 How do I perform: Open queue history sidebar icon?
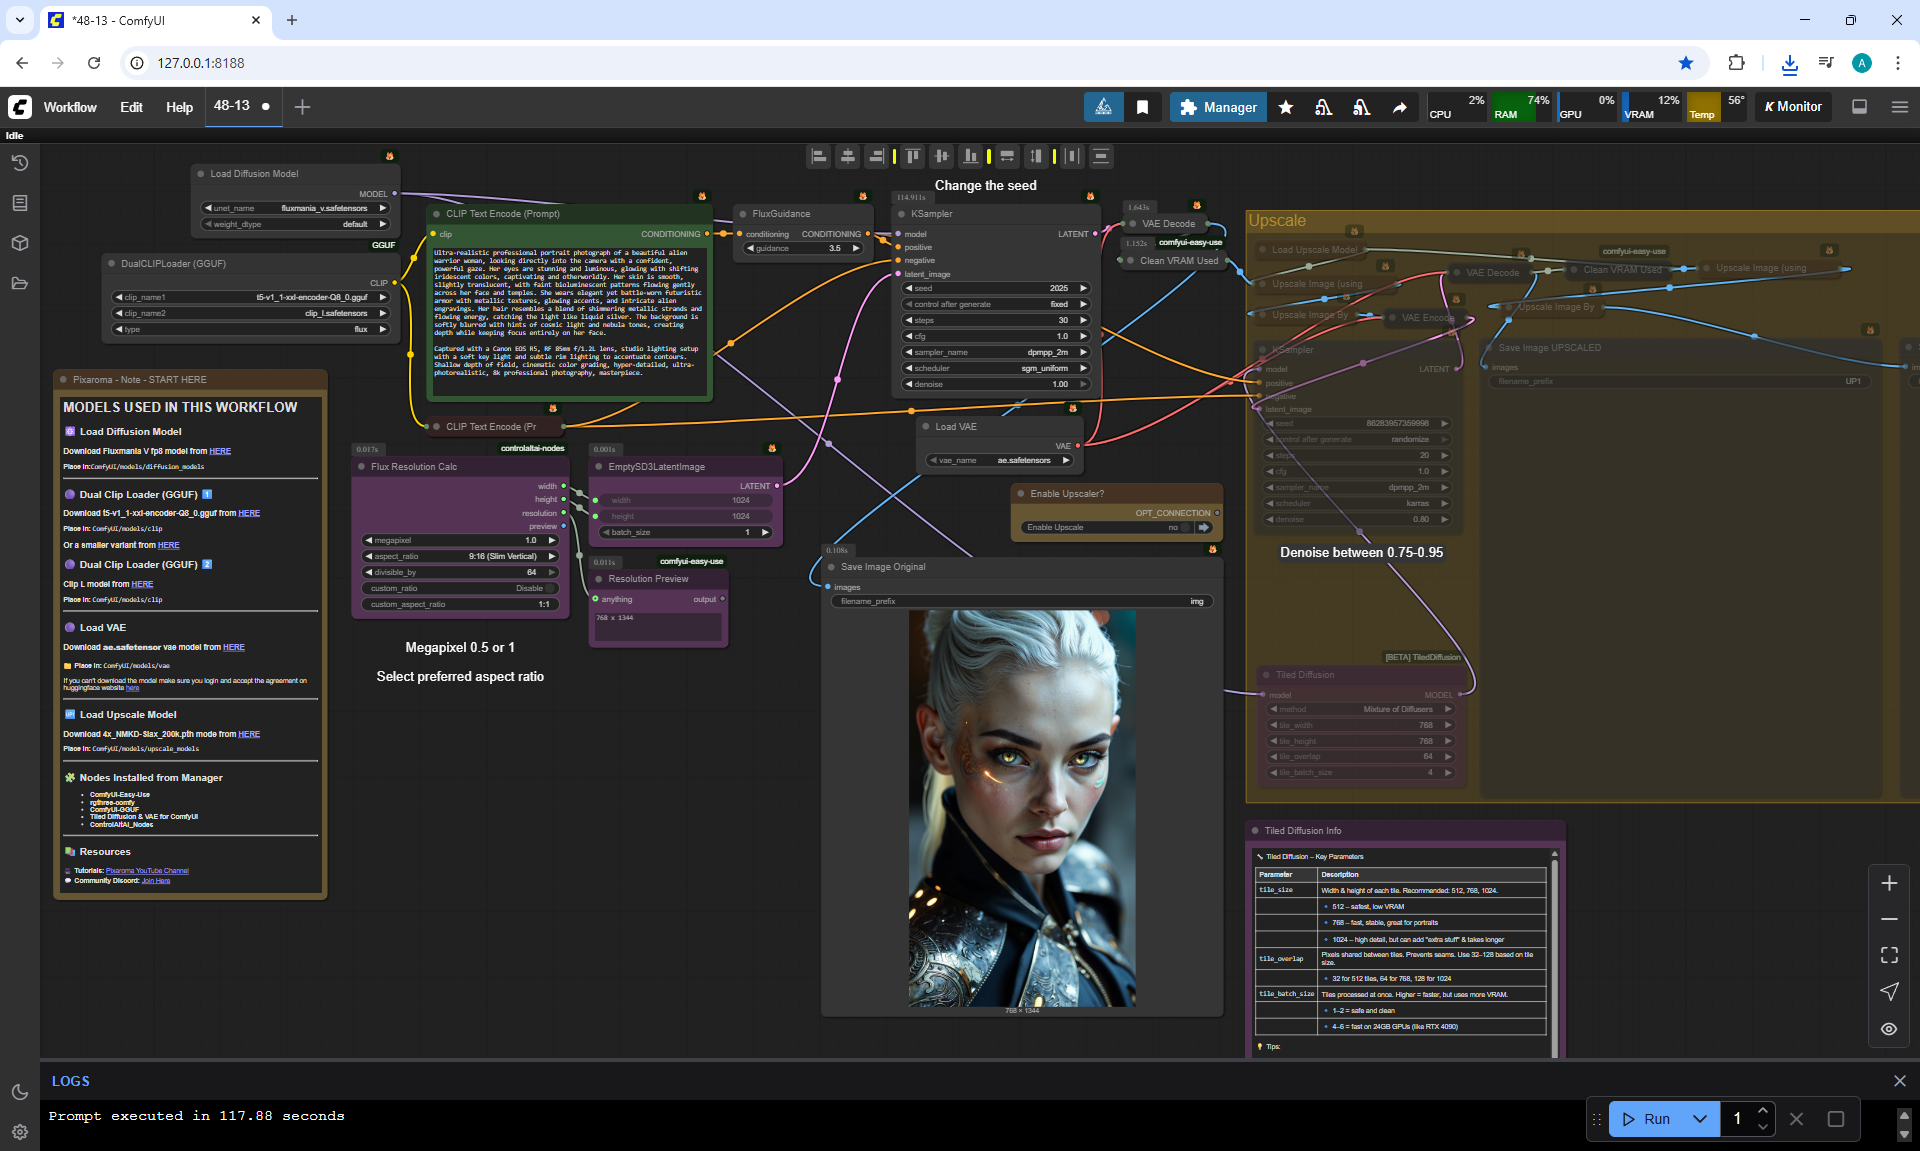tap(19, 163)
